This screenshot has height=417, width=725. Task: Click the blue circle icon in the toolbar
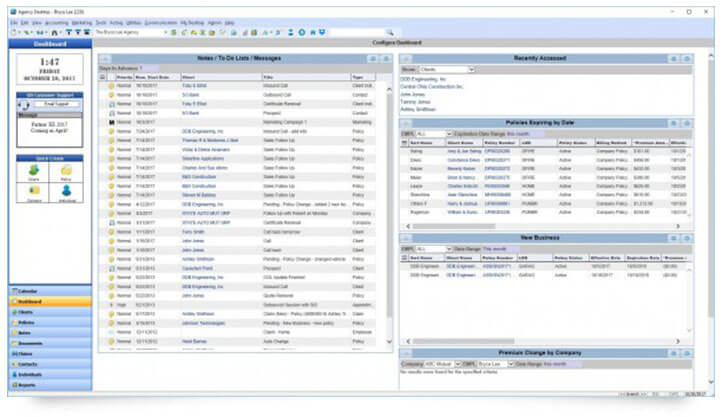point(302,32)
